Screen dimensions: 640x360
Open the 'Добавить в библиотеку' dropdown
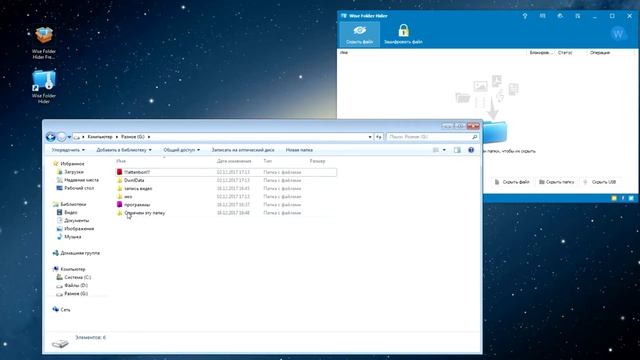[124, 150]
